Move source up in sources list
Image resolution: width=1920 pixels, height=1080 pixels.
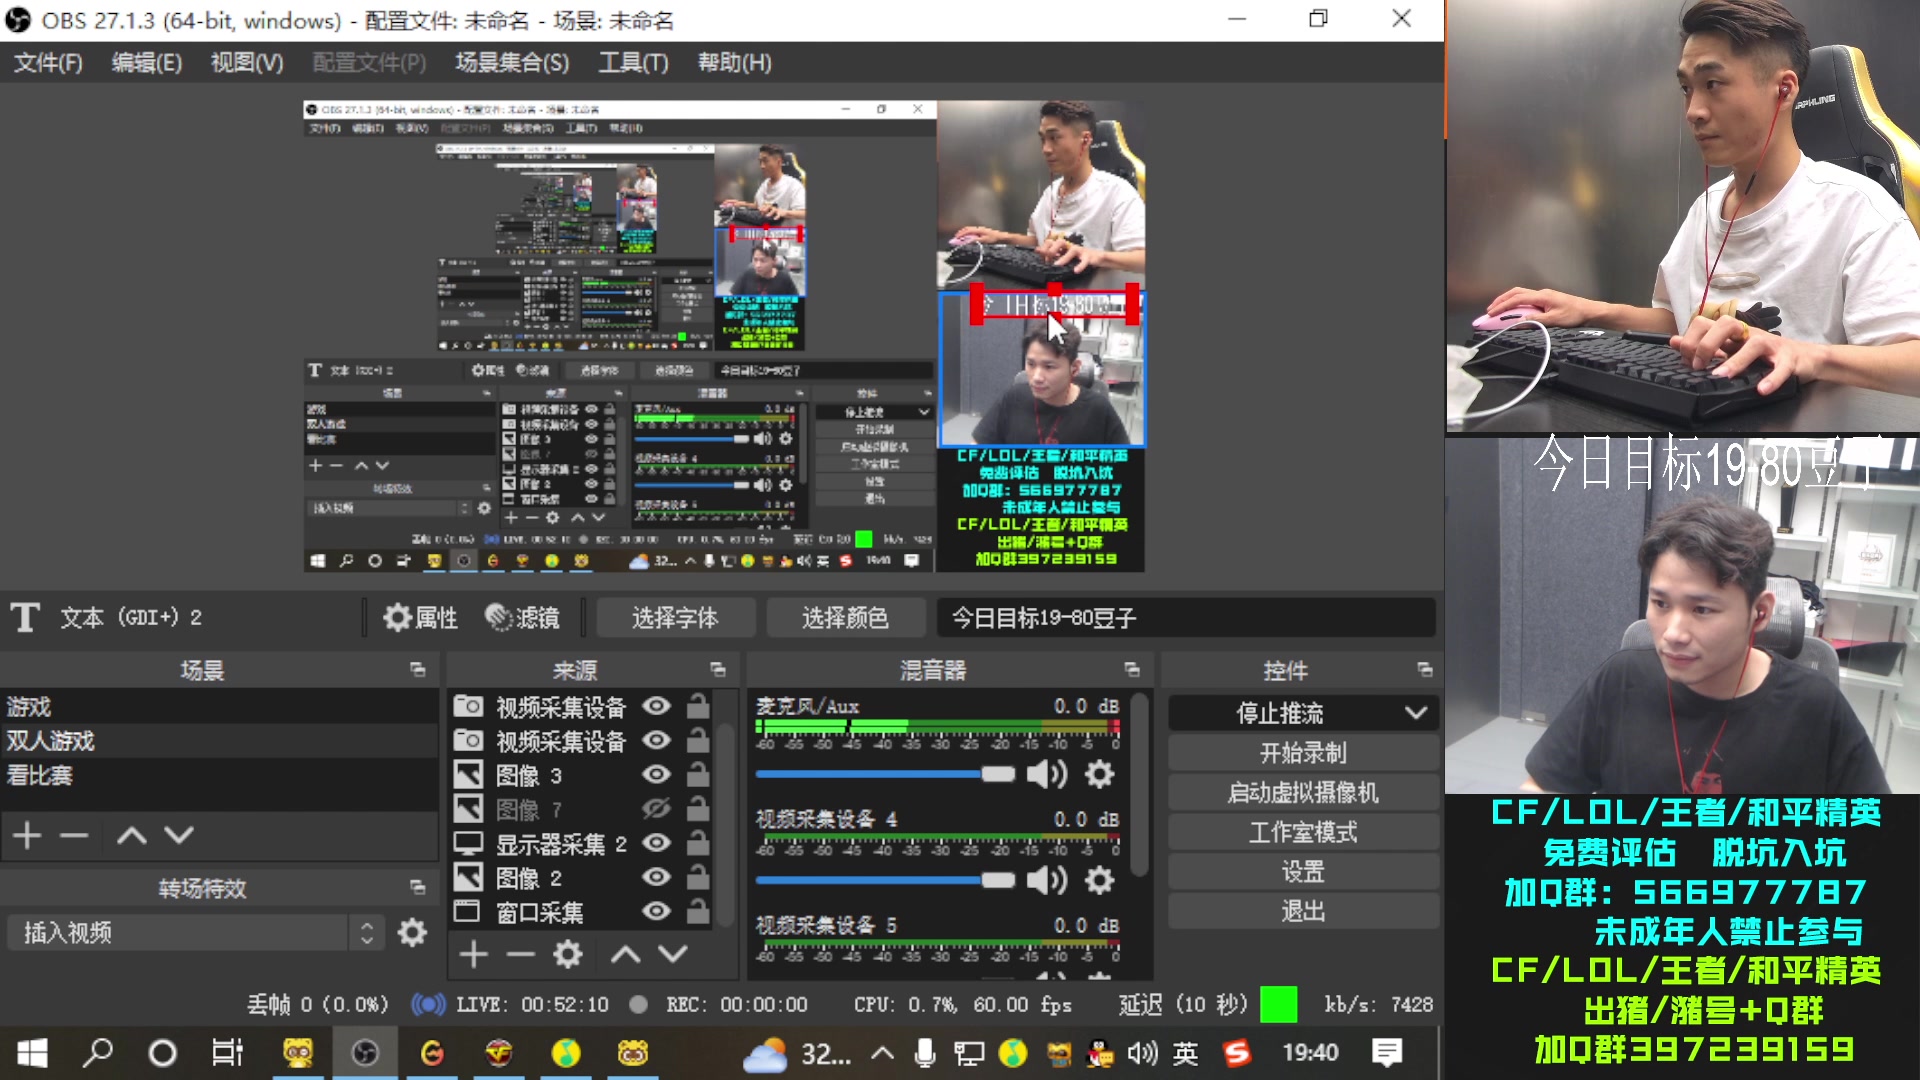click(626, 954)
